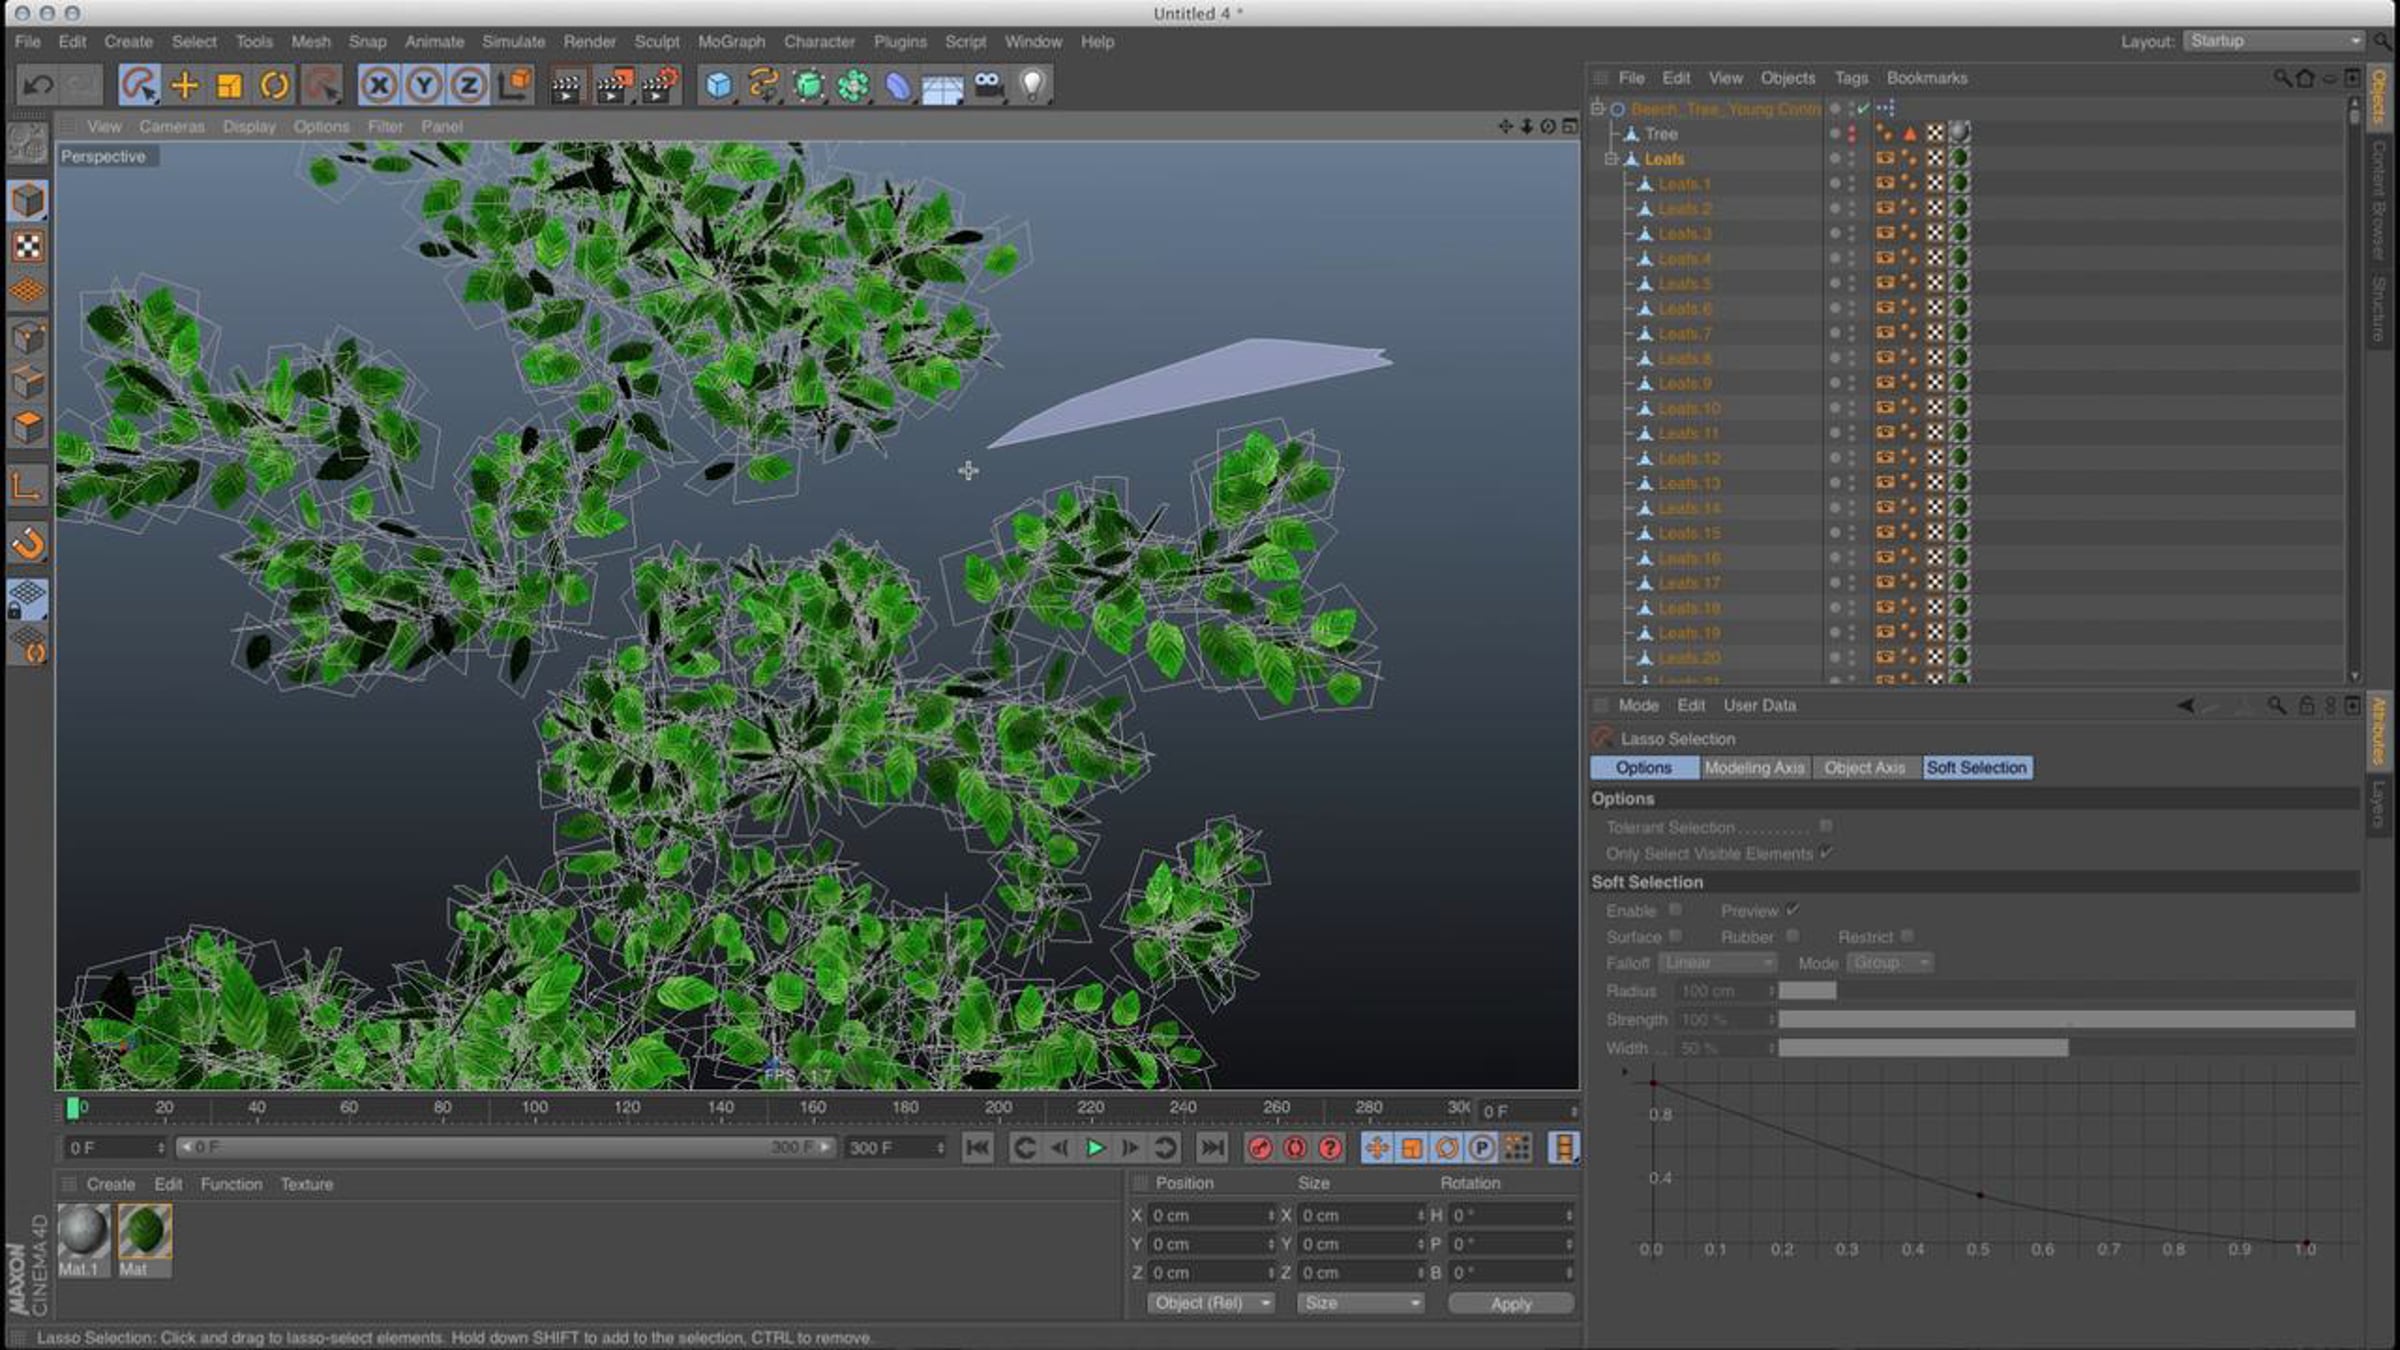Viewport: 2400px width, 1350px height.
Task: Select the green leaf Mat material thumbnail
Action: tap(145, 1231)
